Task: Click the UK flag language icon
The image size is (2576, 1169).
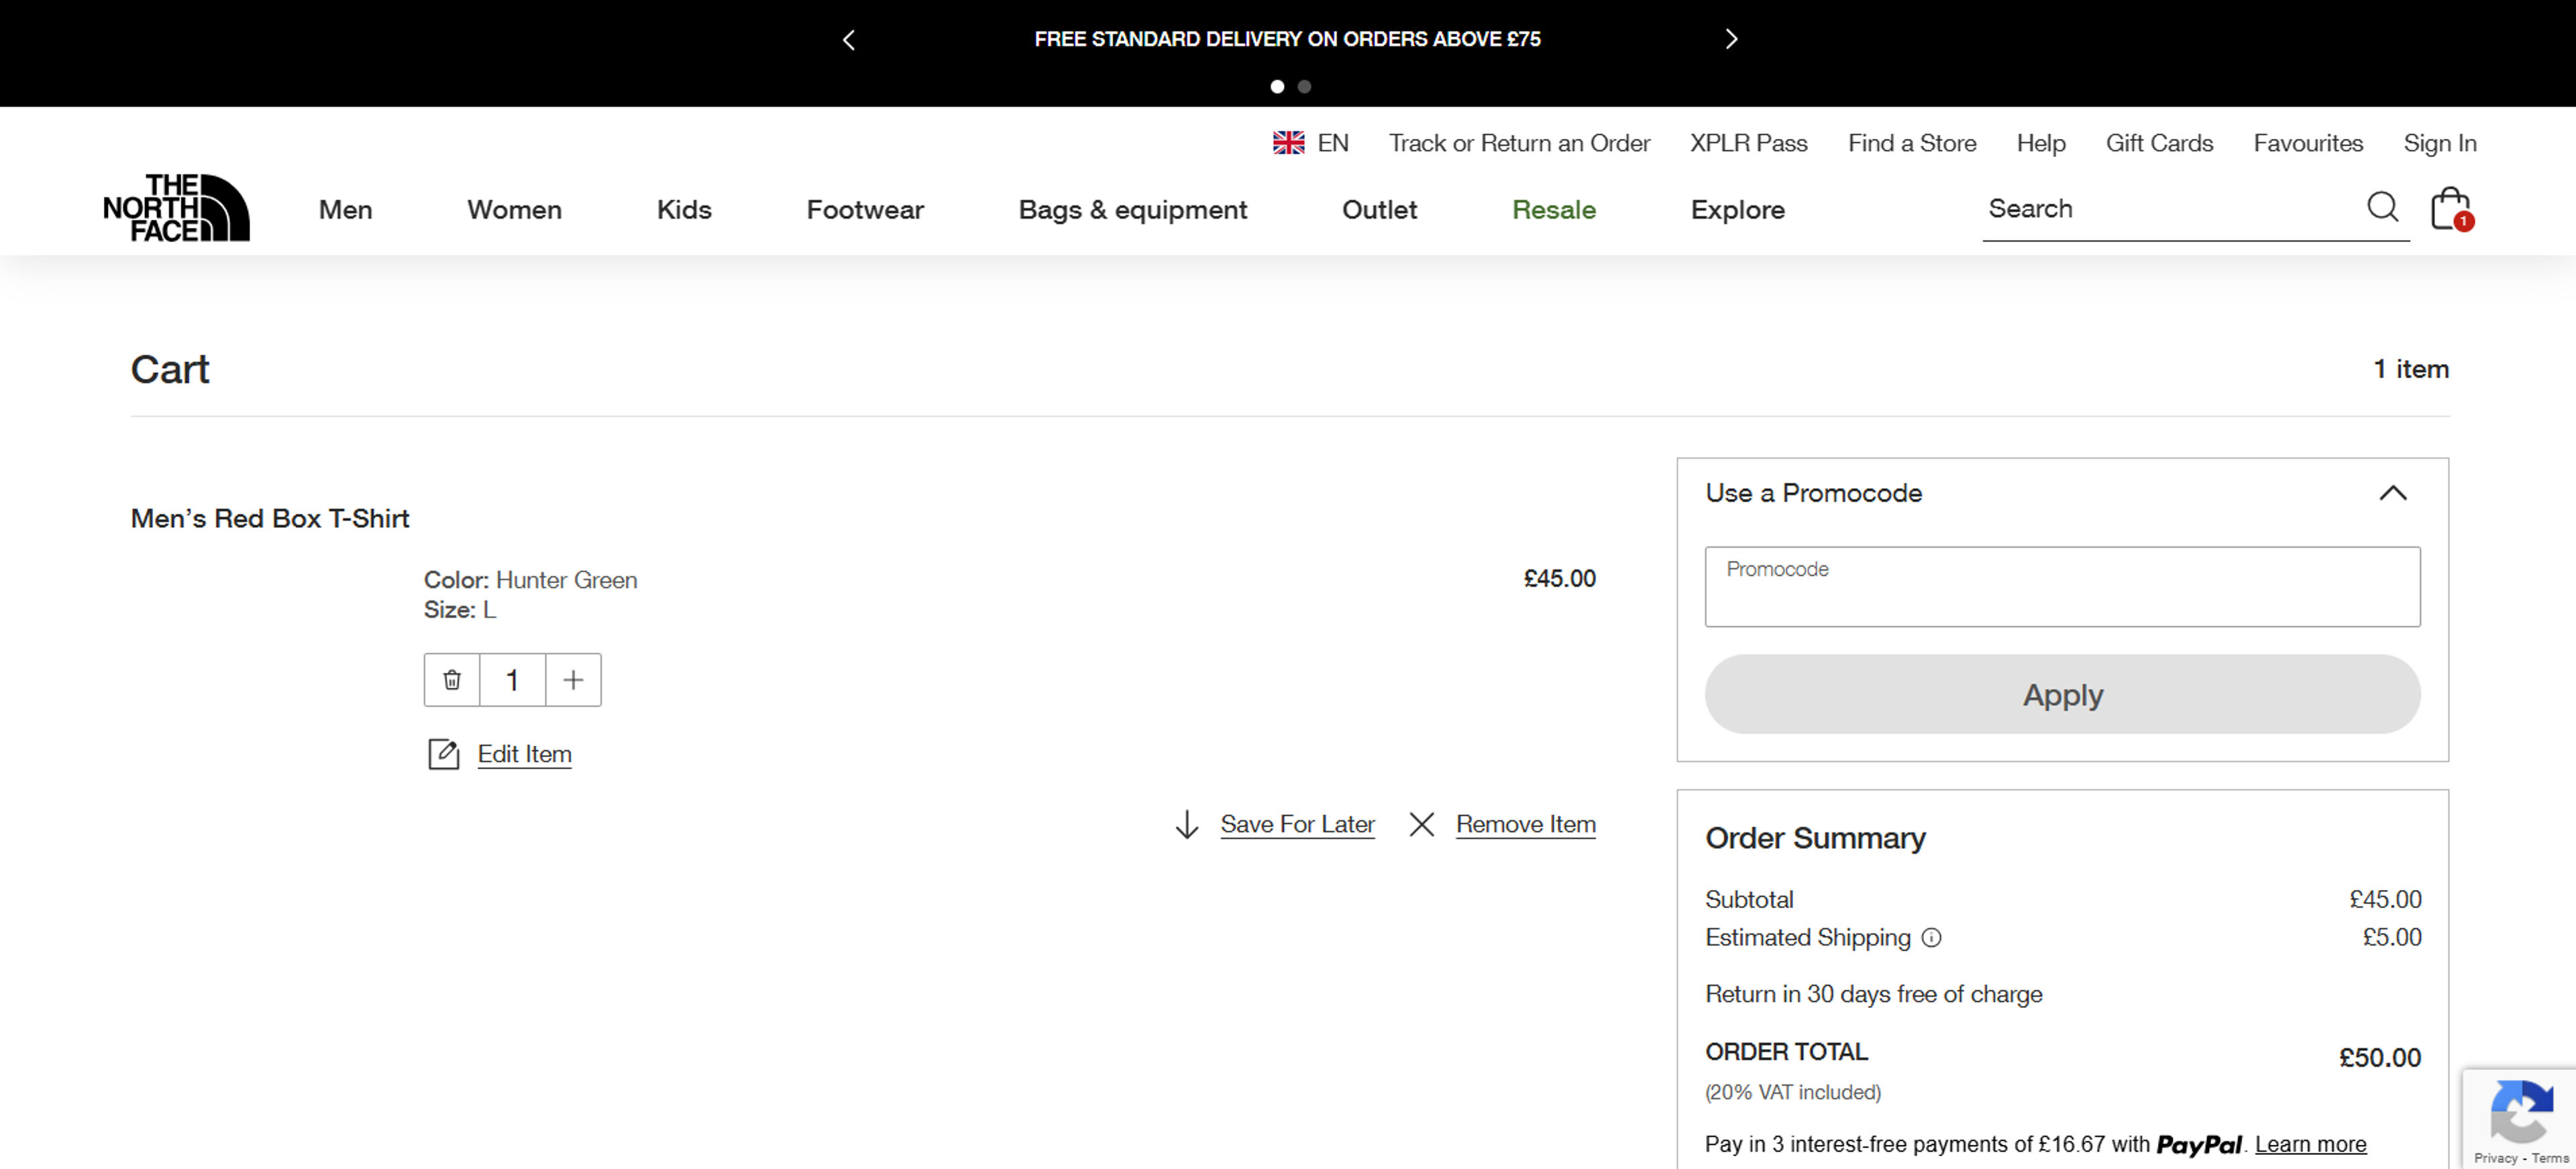Action: (x=1288, y=143)
